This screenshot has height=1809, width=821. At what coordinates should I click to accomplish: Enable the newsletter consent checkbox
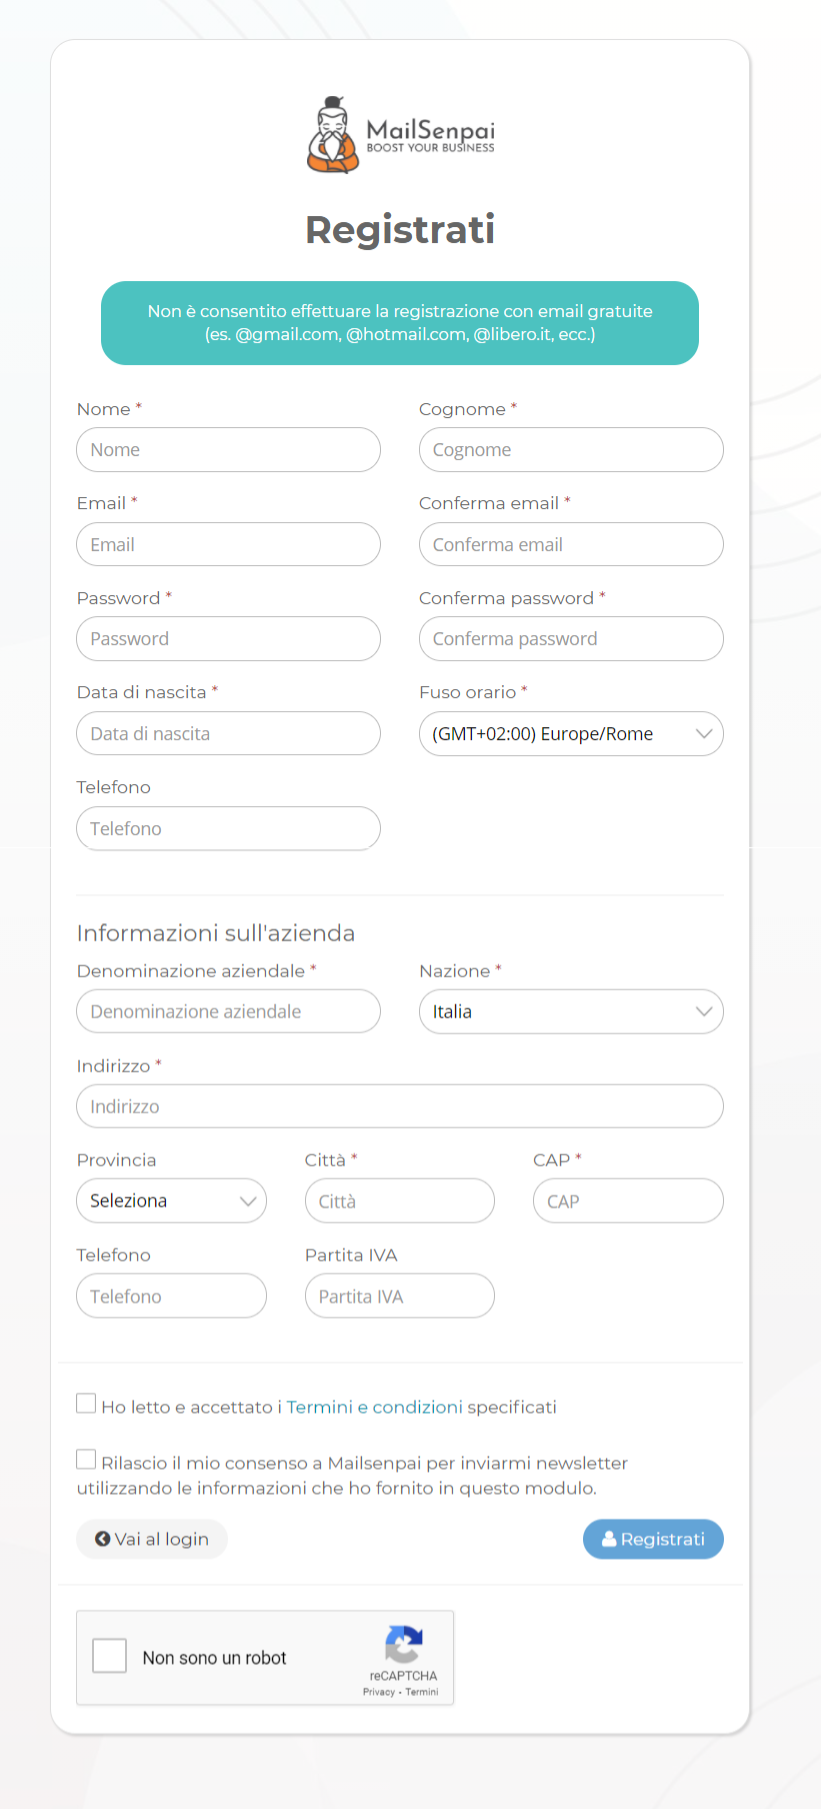click(x=87, y=1460)
